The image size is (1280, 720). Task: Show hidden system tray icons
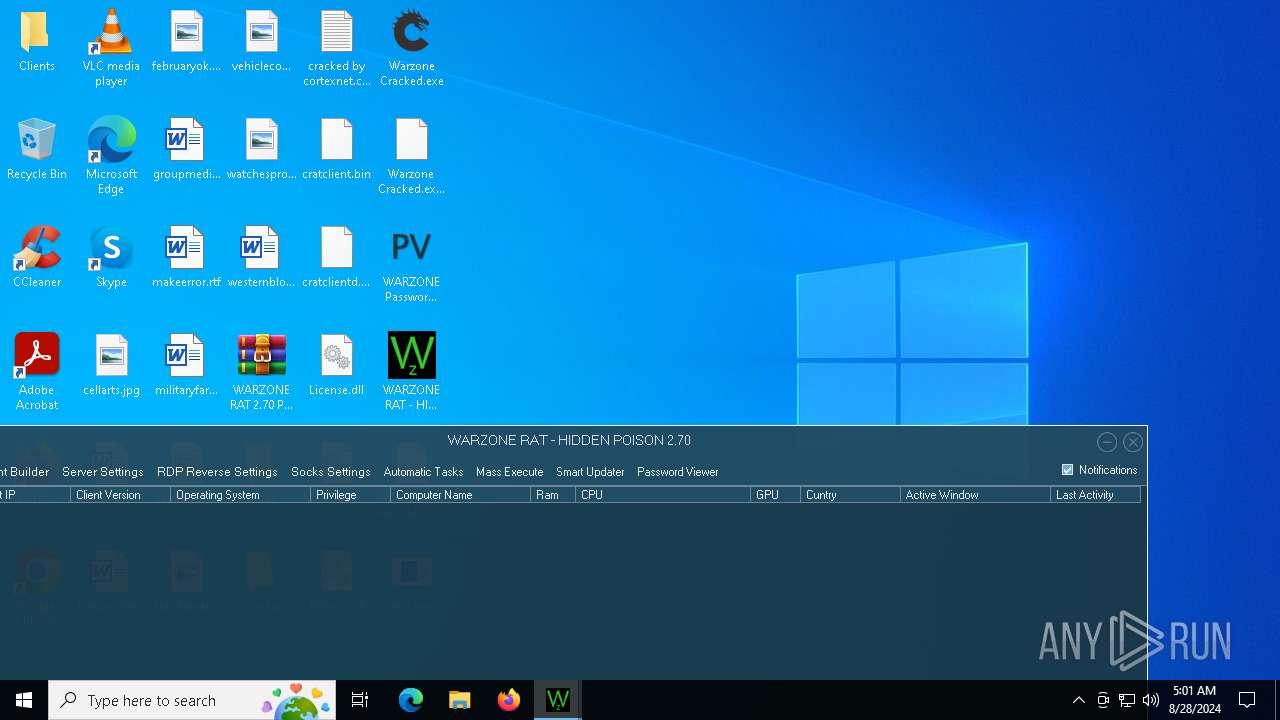coord(1079,700)
